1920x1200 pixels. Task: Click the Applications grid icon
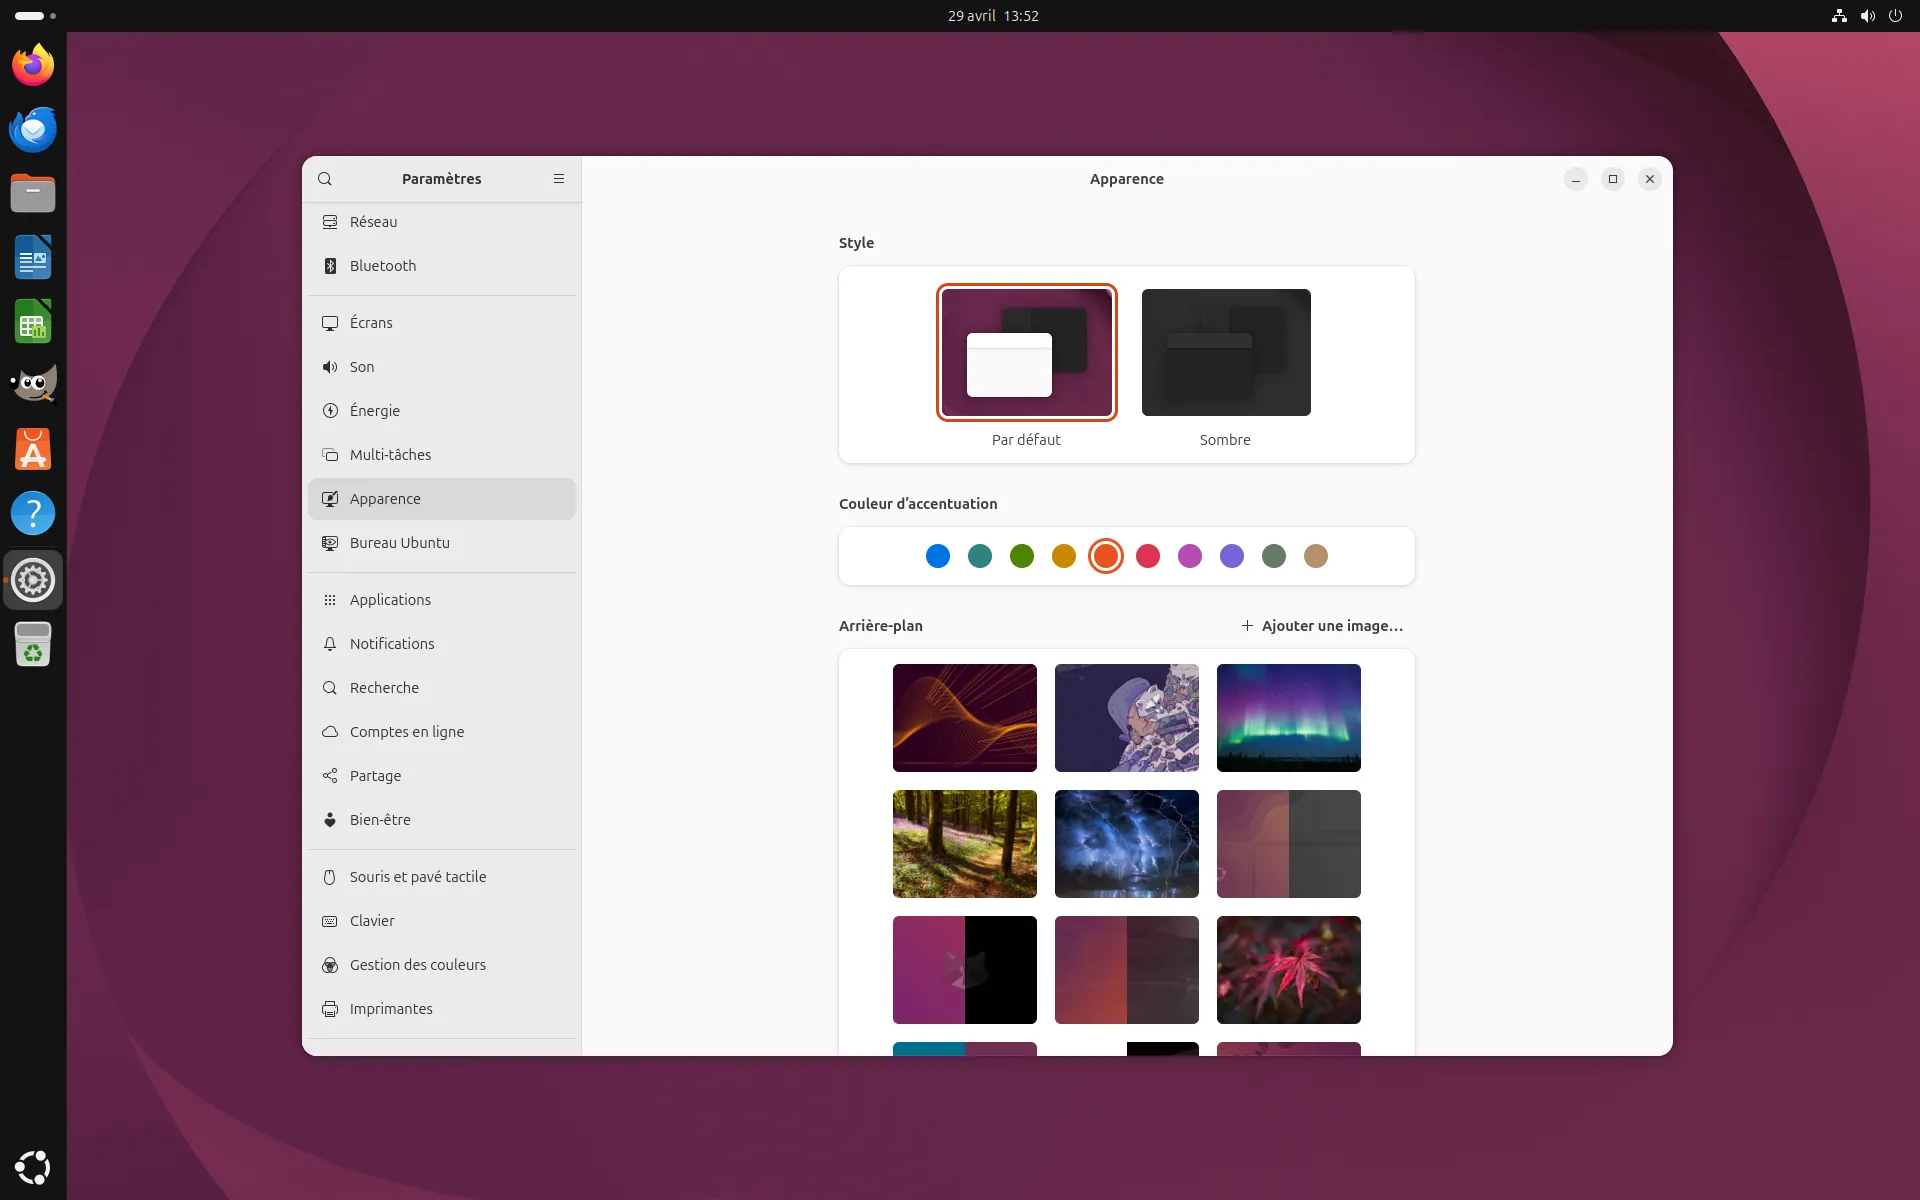330,600
